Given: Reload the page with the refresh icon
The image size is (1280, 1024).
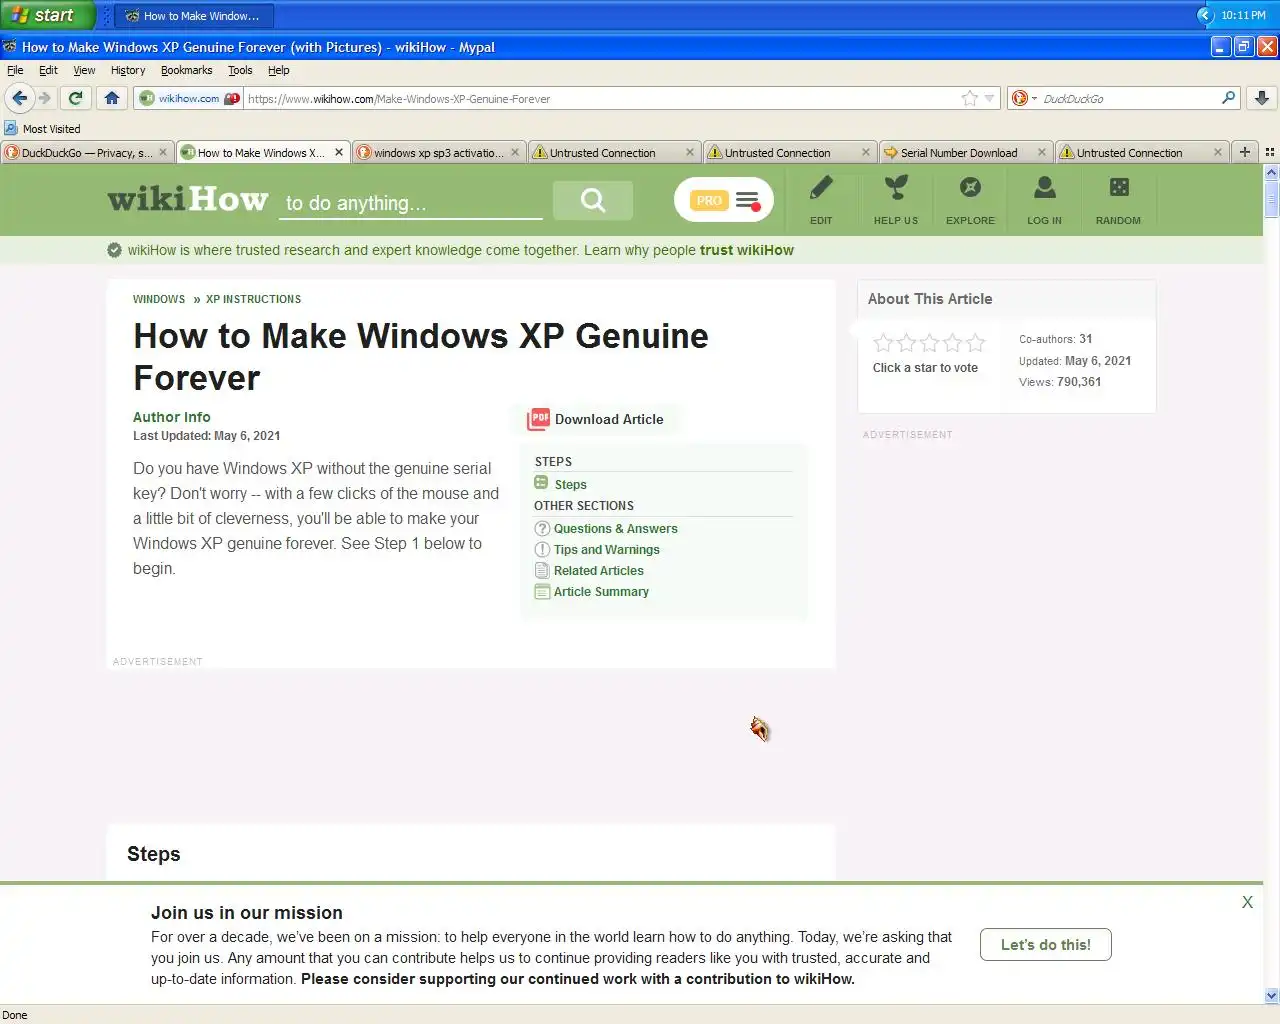Looking at the screenshot, I should pyautogui.click(x=75, y=98).
